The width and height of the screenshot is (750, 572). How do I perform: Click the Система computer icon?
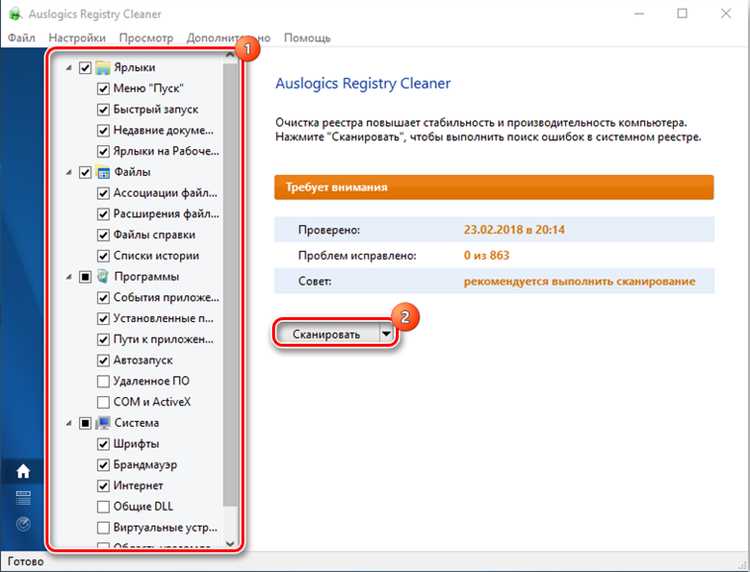[x=103, y=423]
